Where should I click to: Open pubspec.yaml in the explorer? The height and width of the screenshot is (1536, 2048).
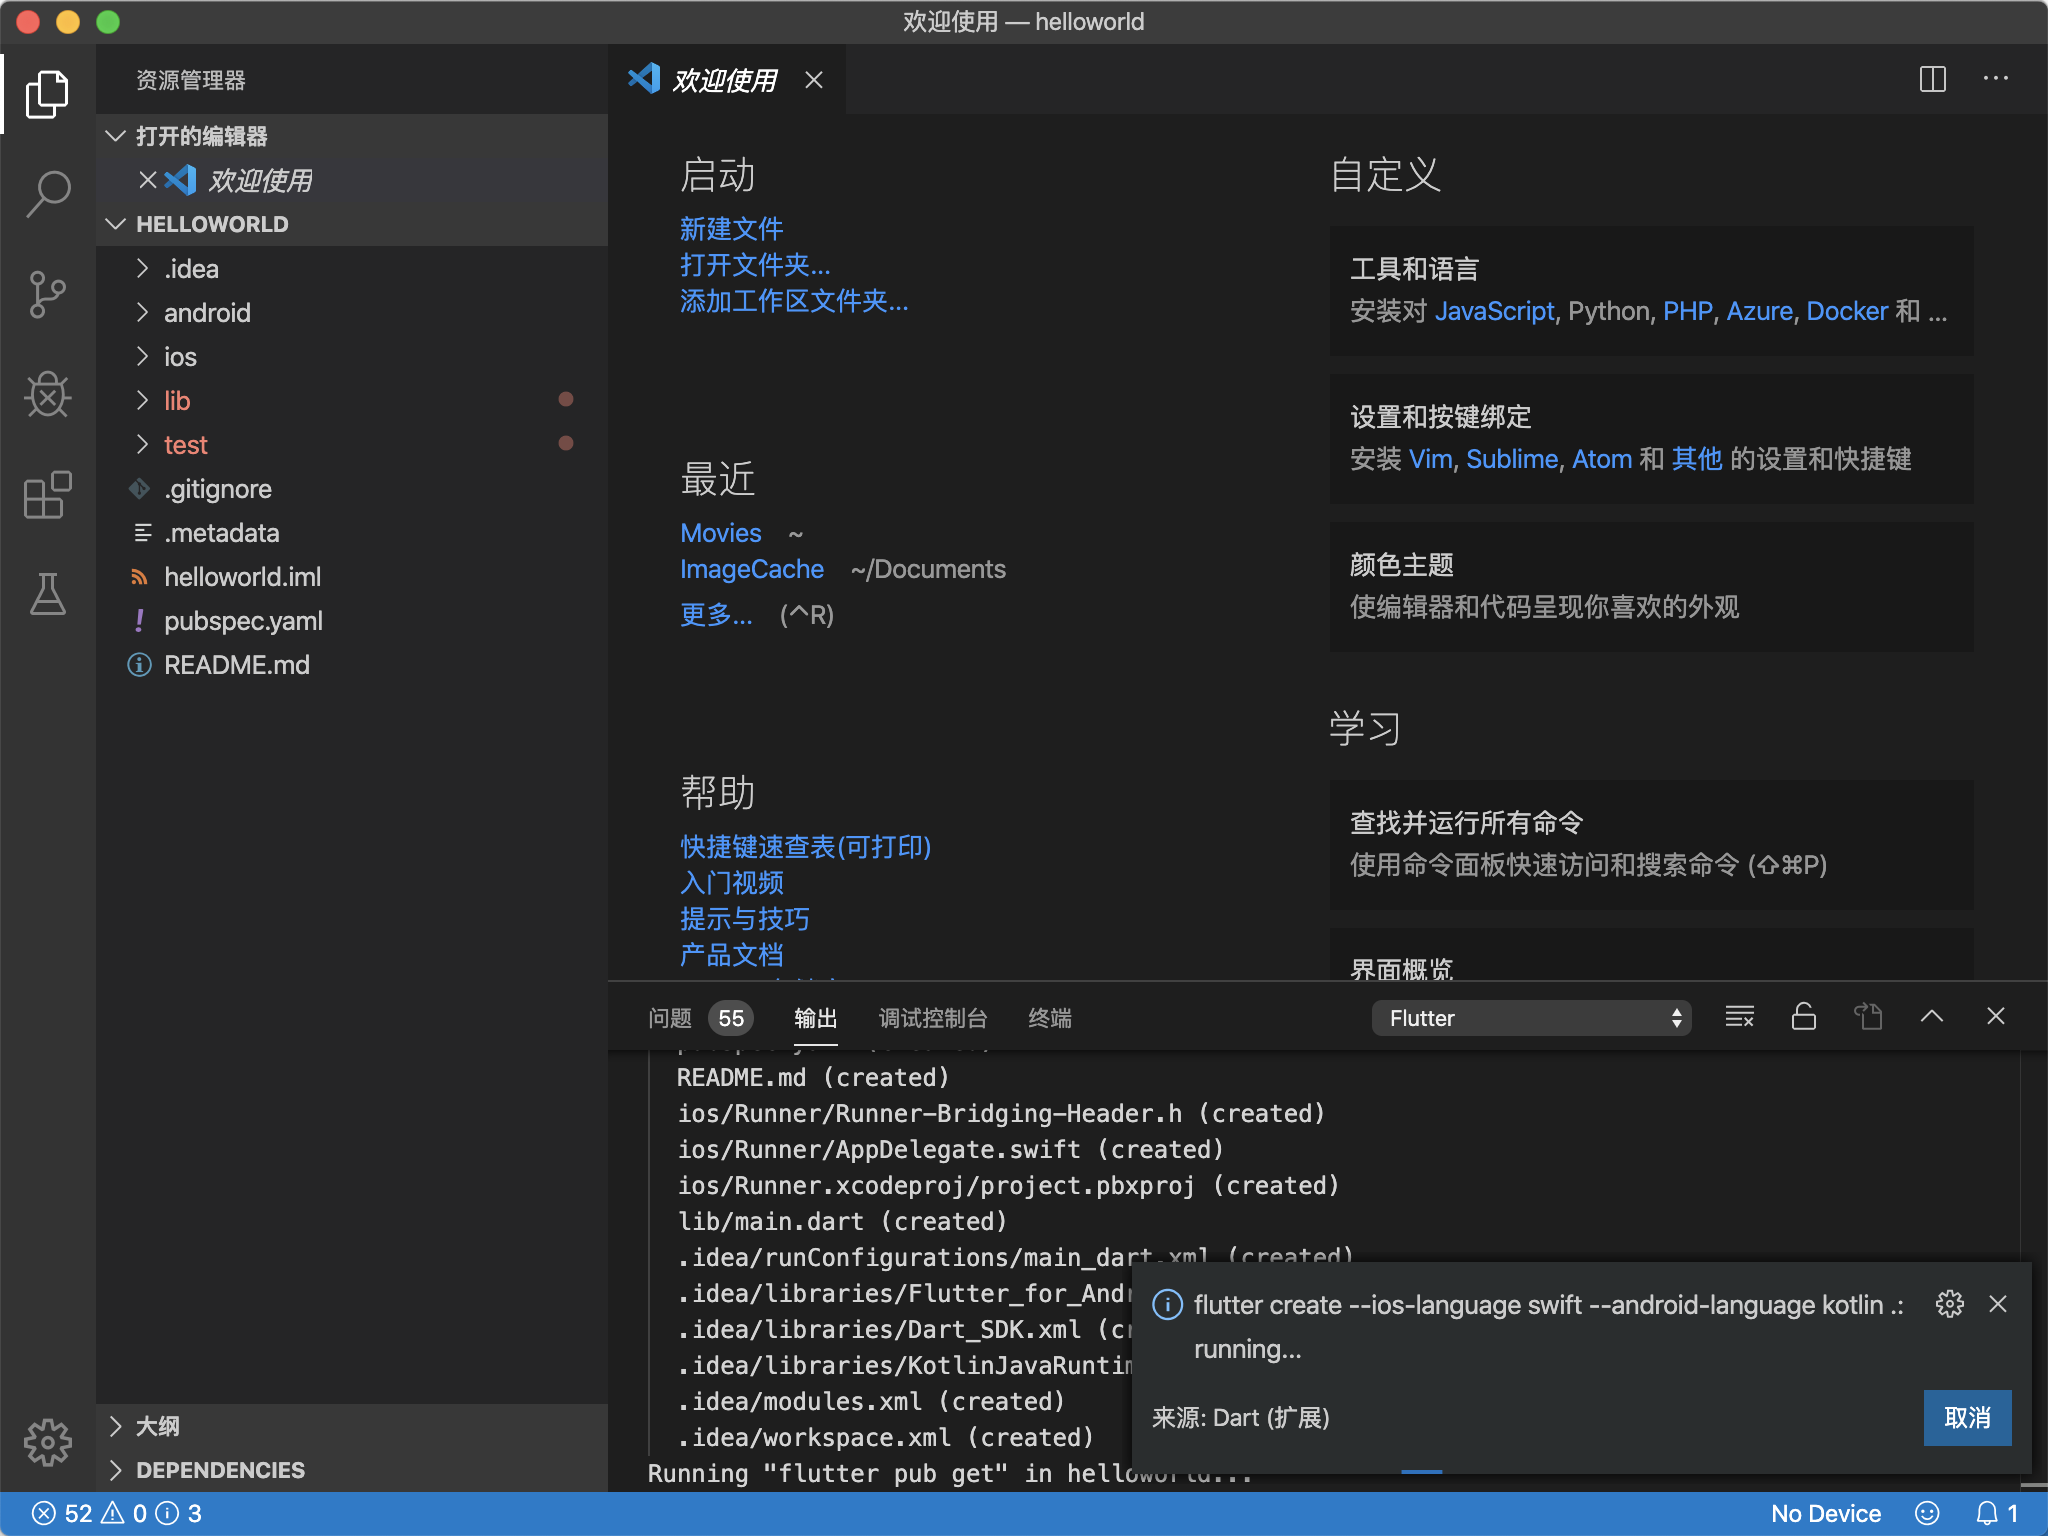pyautogui.click(x=243, y=621)
